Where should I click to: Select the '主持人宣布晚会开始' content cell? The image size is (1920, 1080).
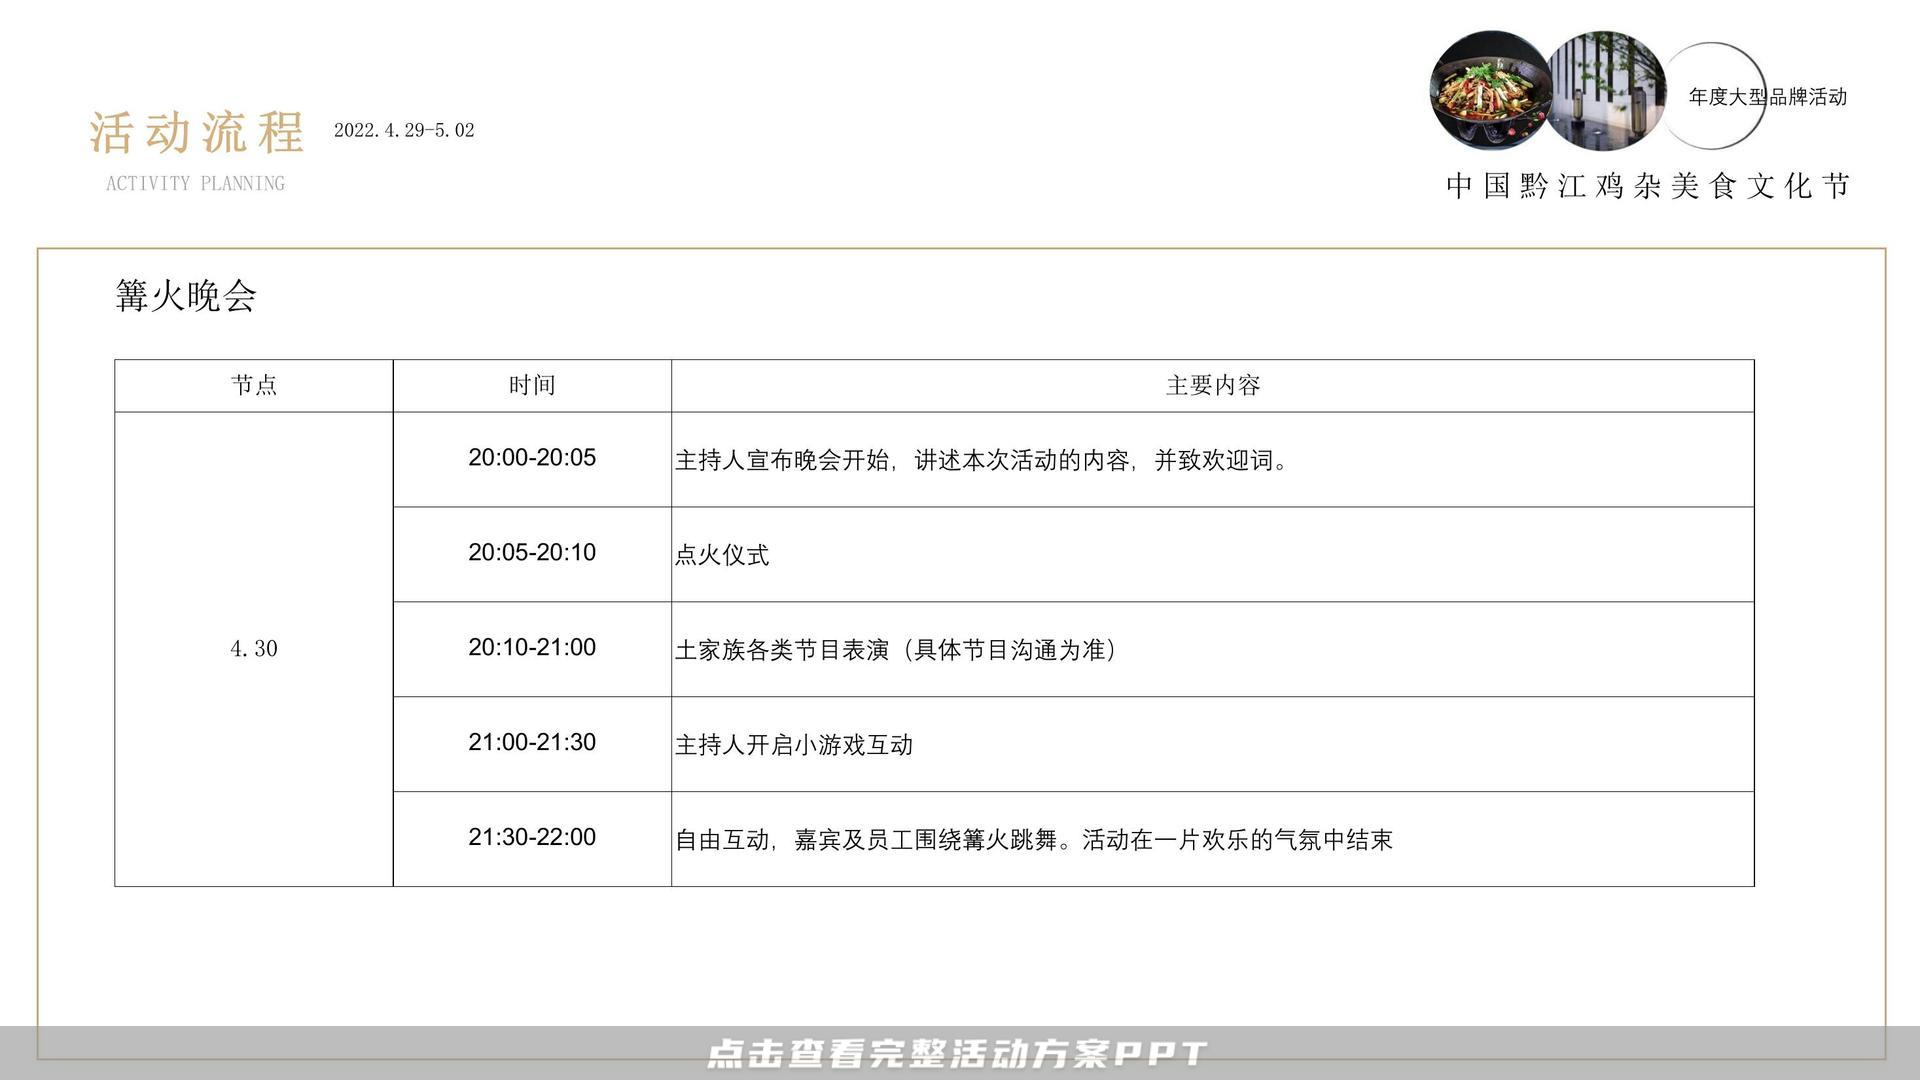click(x=1213, y=459)
